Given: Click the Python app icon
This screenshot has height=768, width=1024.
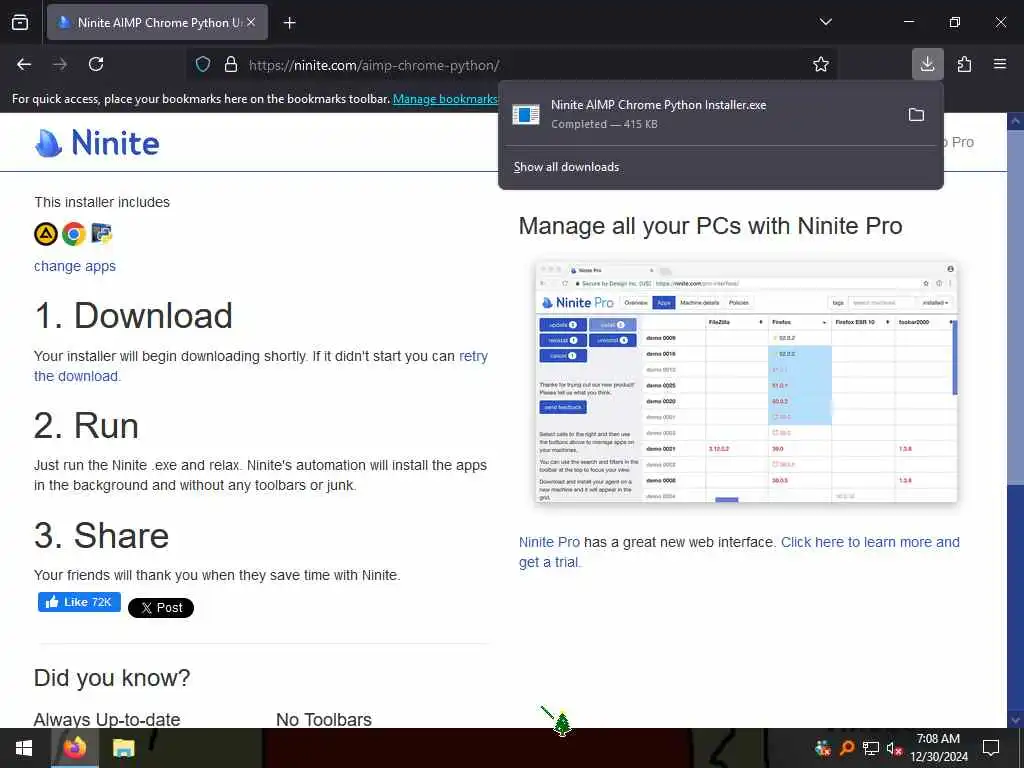Looking at the screenshot, I should coord(101,233).
